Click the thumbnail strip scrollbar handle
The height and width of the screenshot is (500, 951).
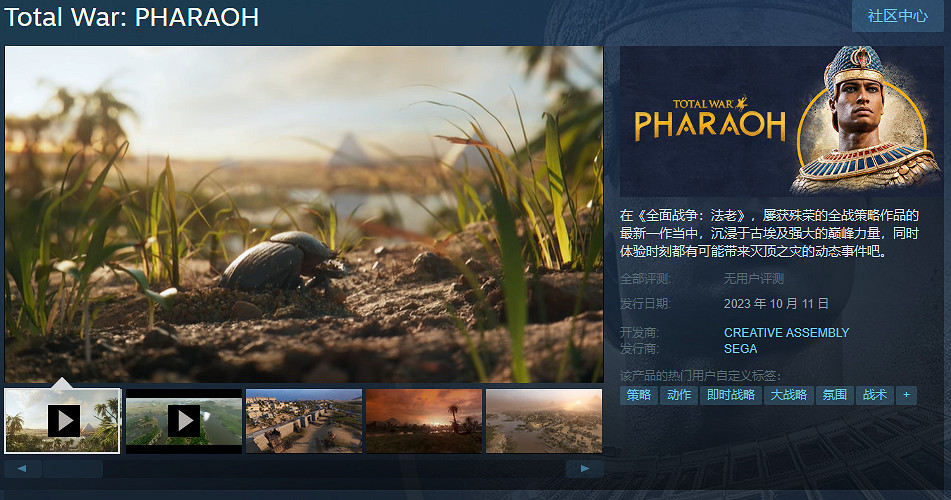73,468
